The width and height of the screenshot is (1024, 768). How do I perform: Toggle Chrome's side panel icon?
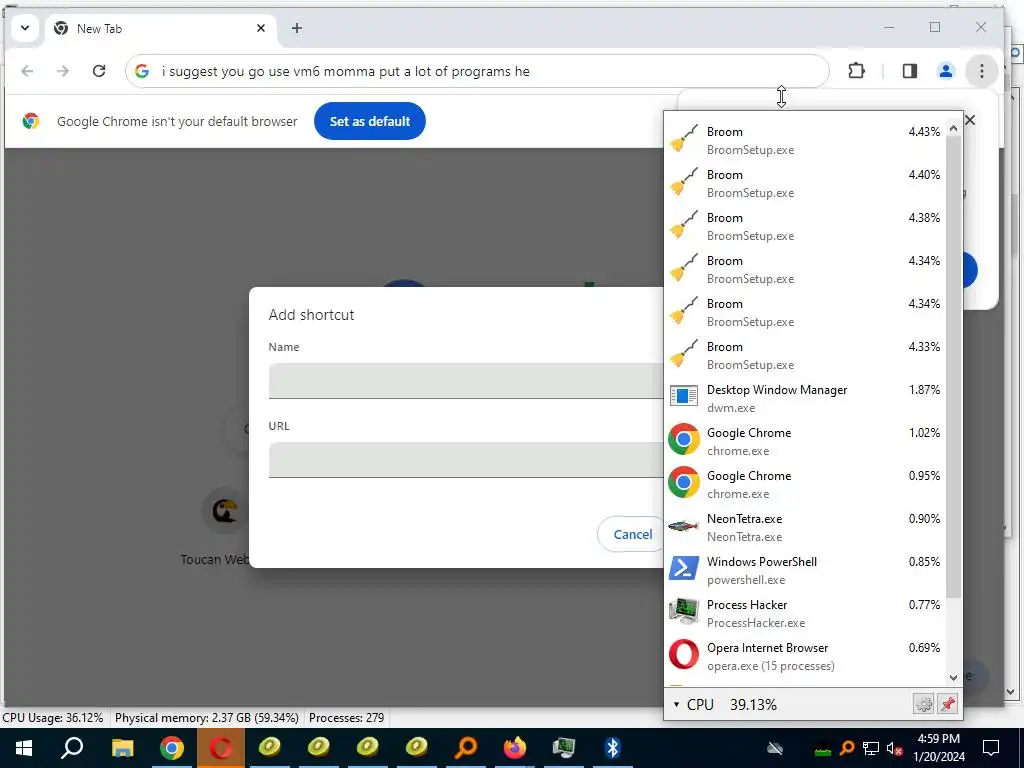coord(910,71)
